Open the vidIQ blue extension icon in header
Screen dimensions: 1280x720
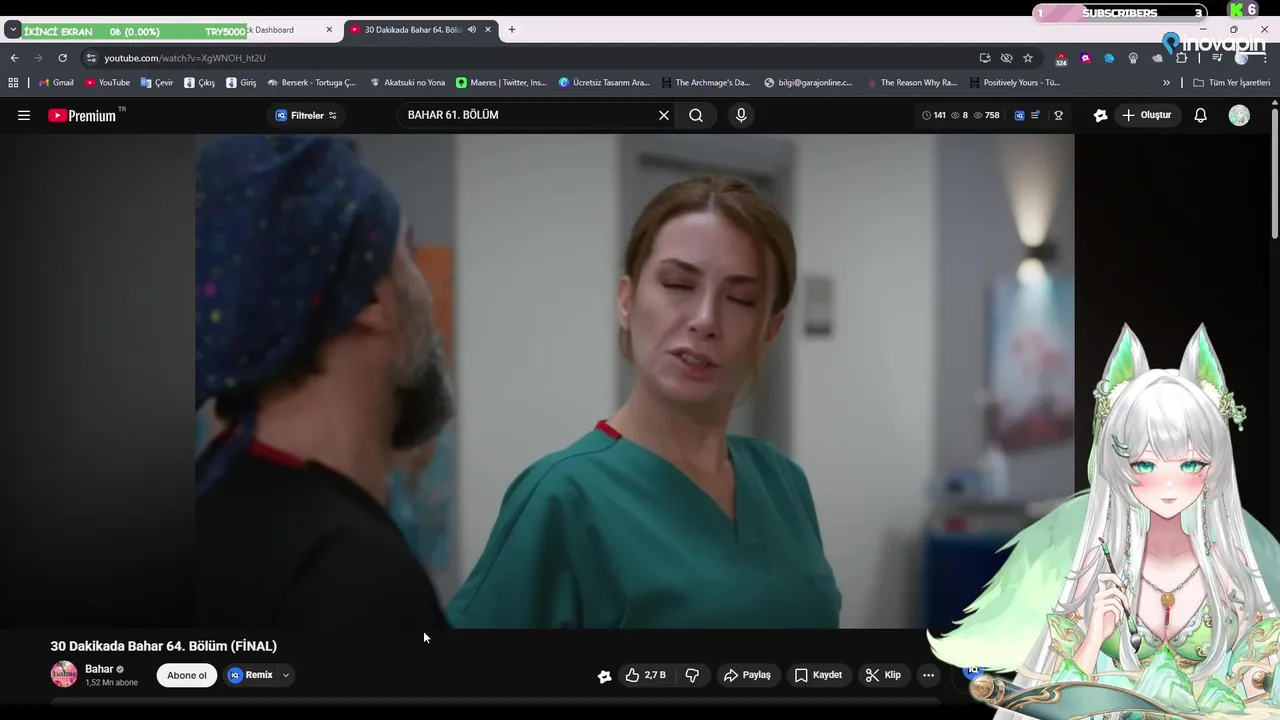tap(1019, 115)
